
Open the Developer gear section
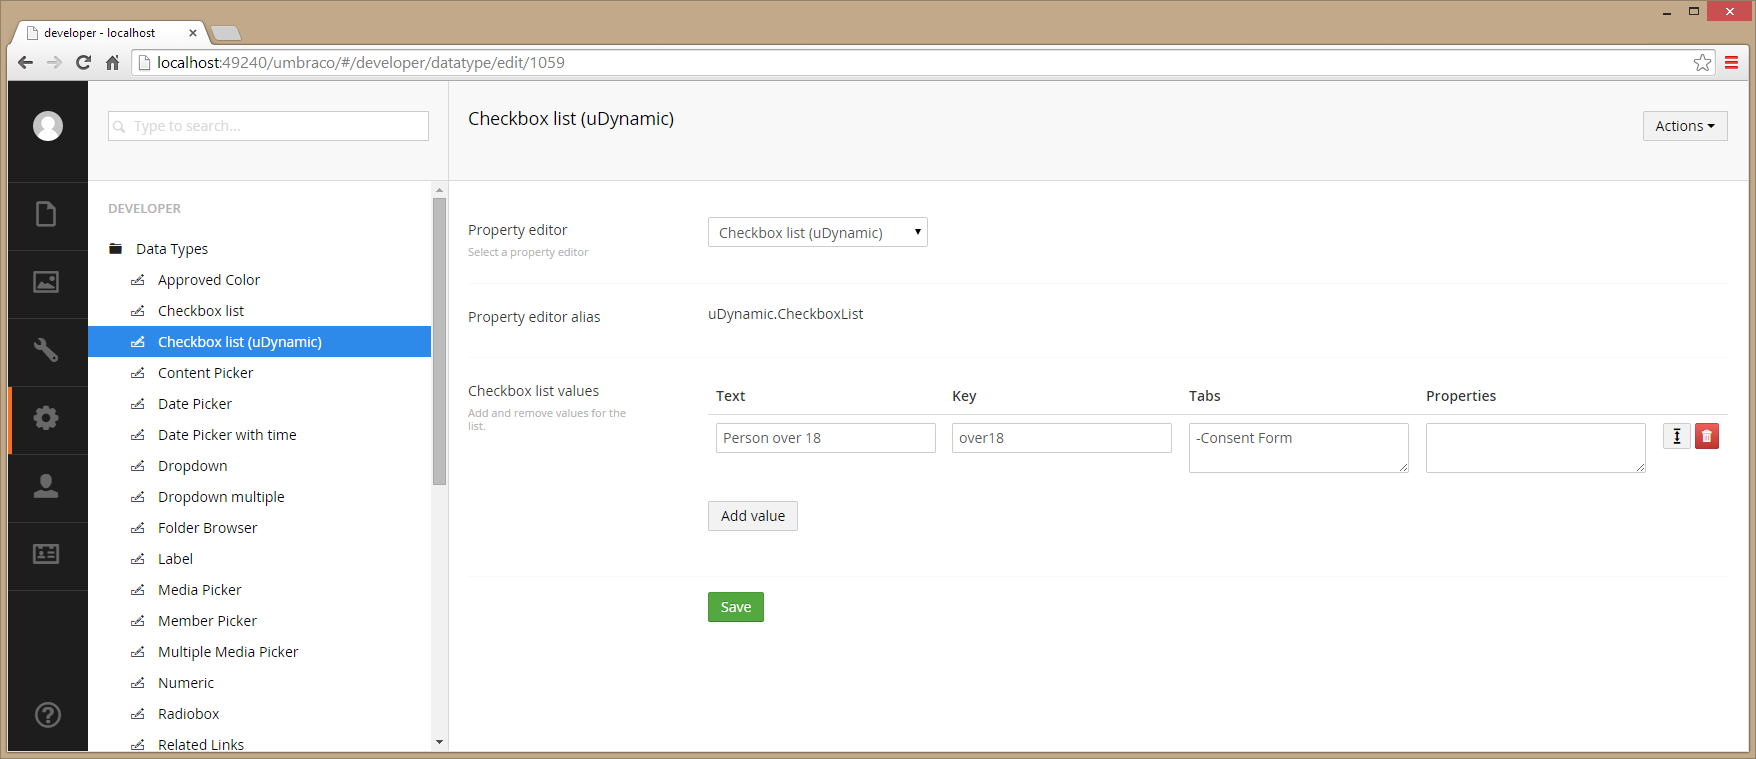point(46,418)
